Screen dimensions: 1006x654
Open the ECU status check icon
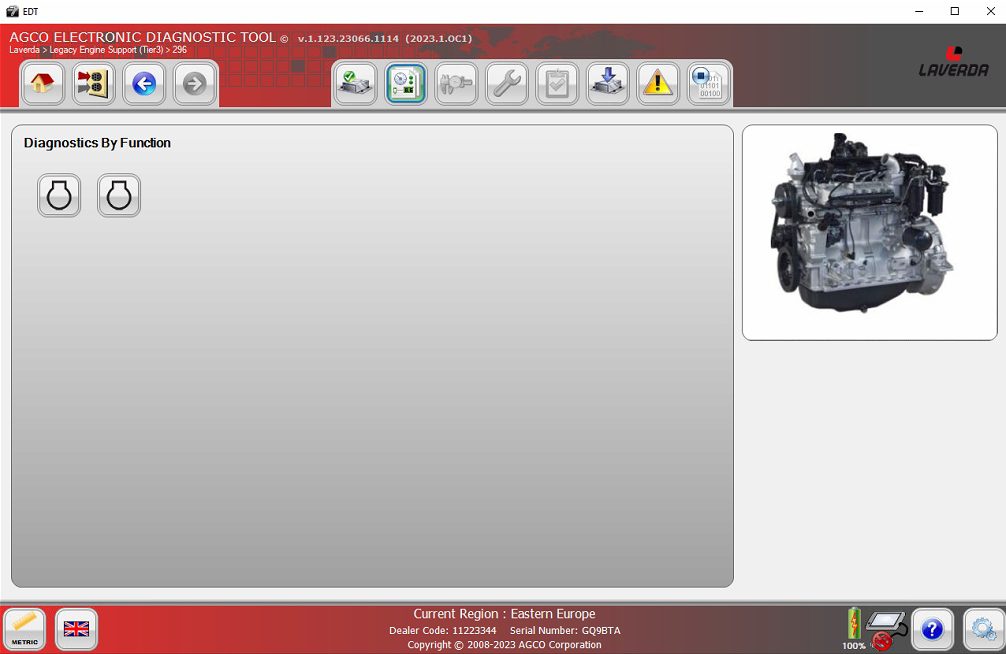tap(355, 83)
